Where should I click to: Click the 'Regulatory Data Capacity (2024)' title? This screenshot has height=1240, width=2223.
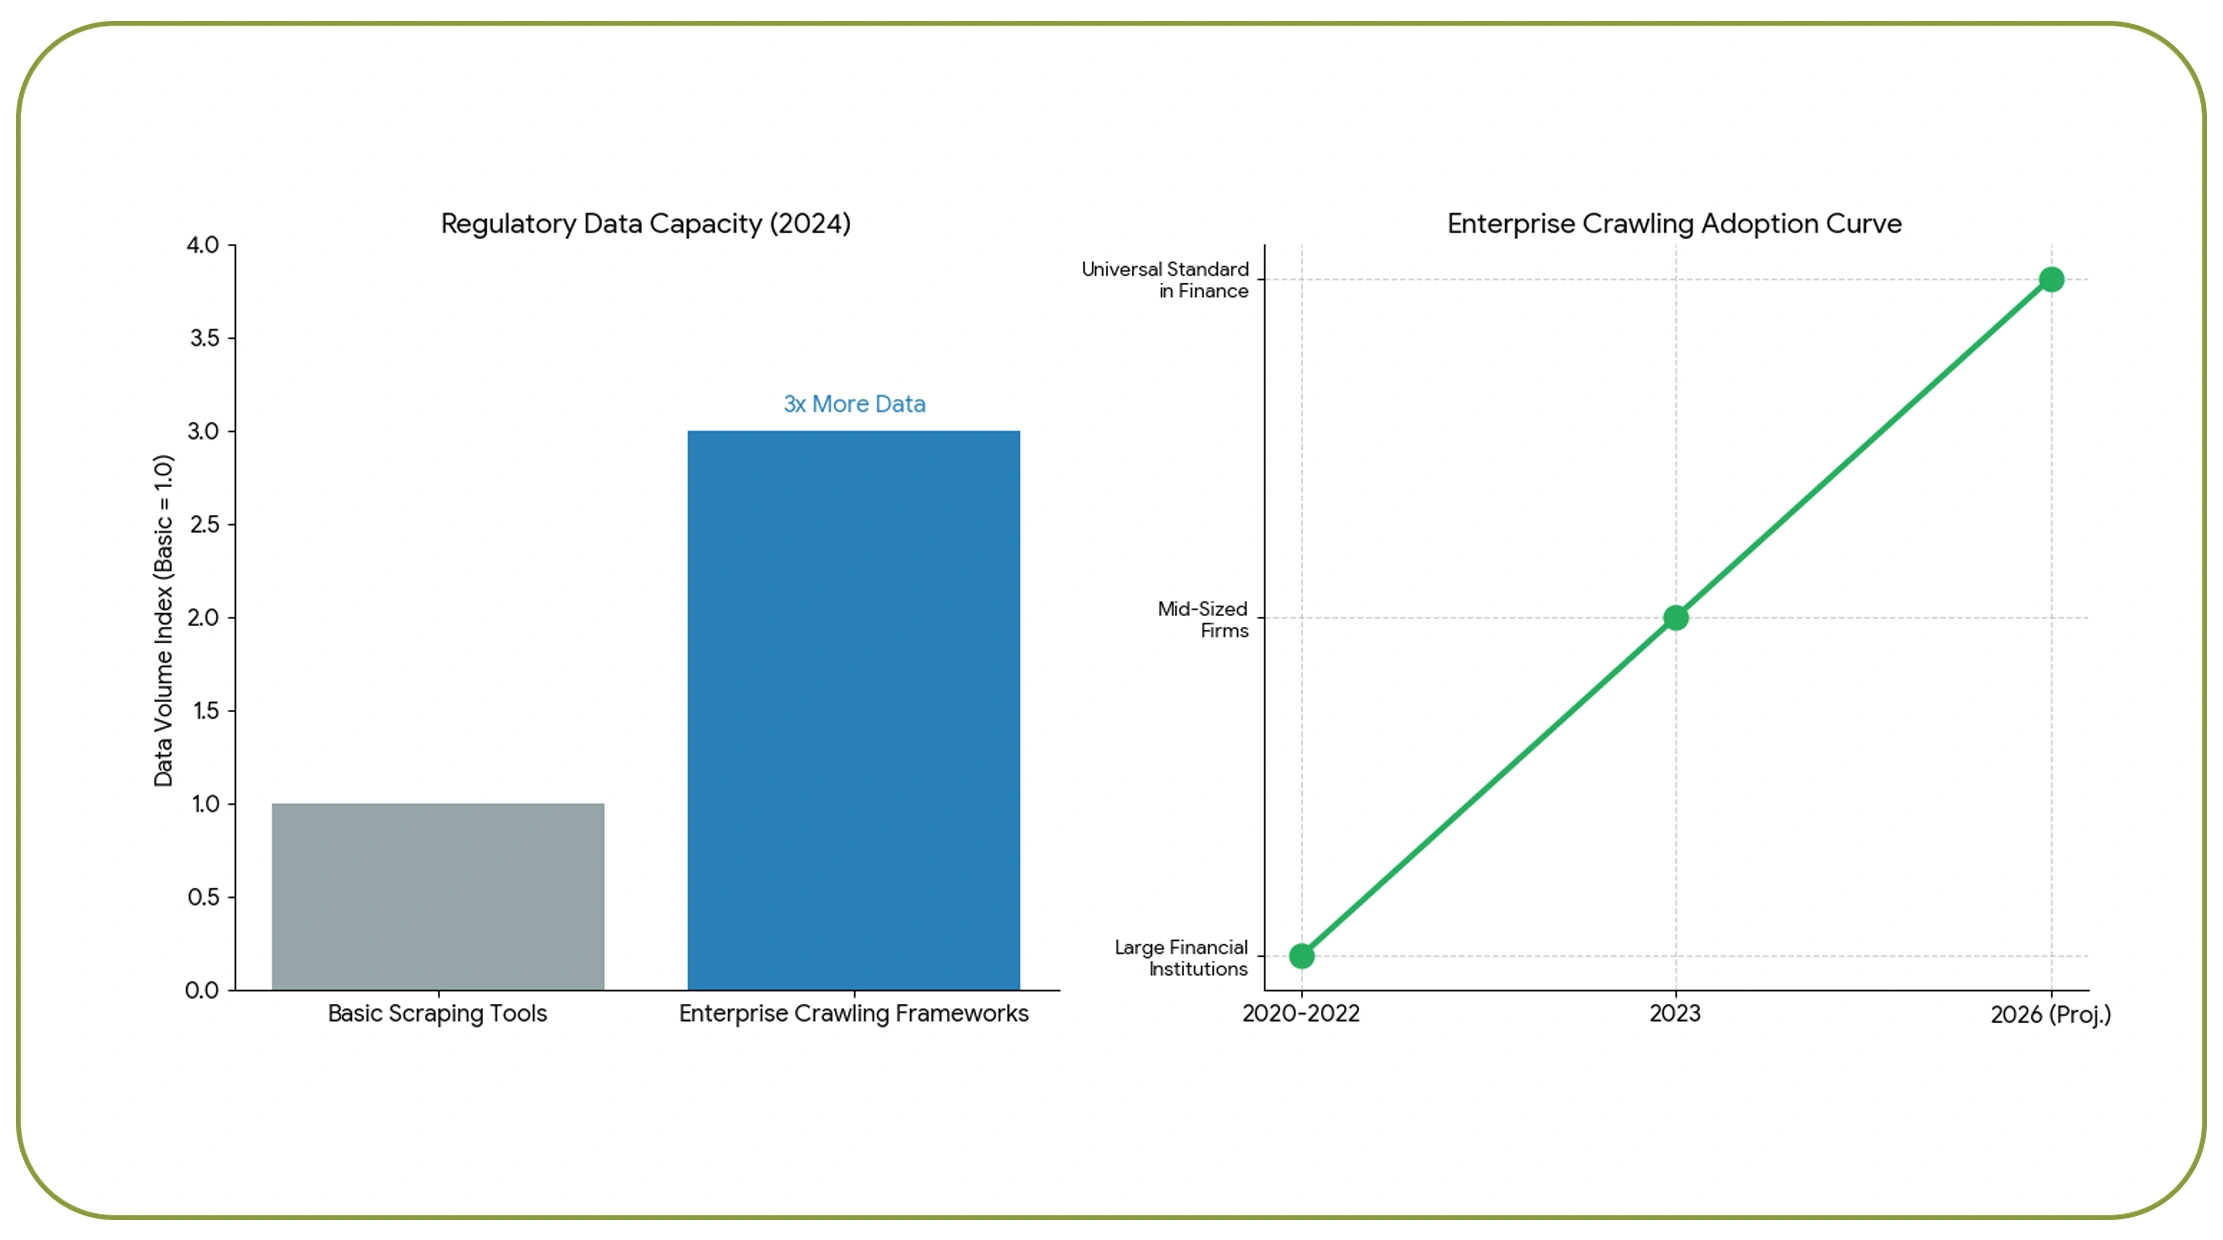[646, 223]
